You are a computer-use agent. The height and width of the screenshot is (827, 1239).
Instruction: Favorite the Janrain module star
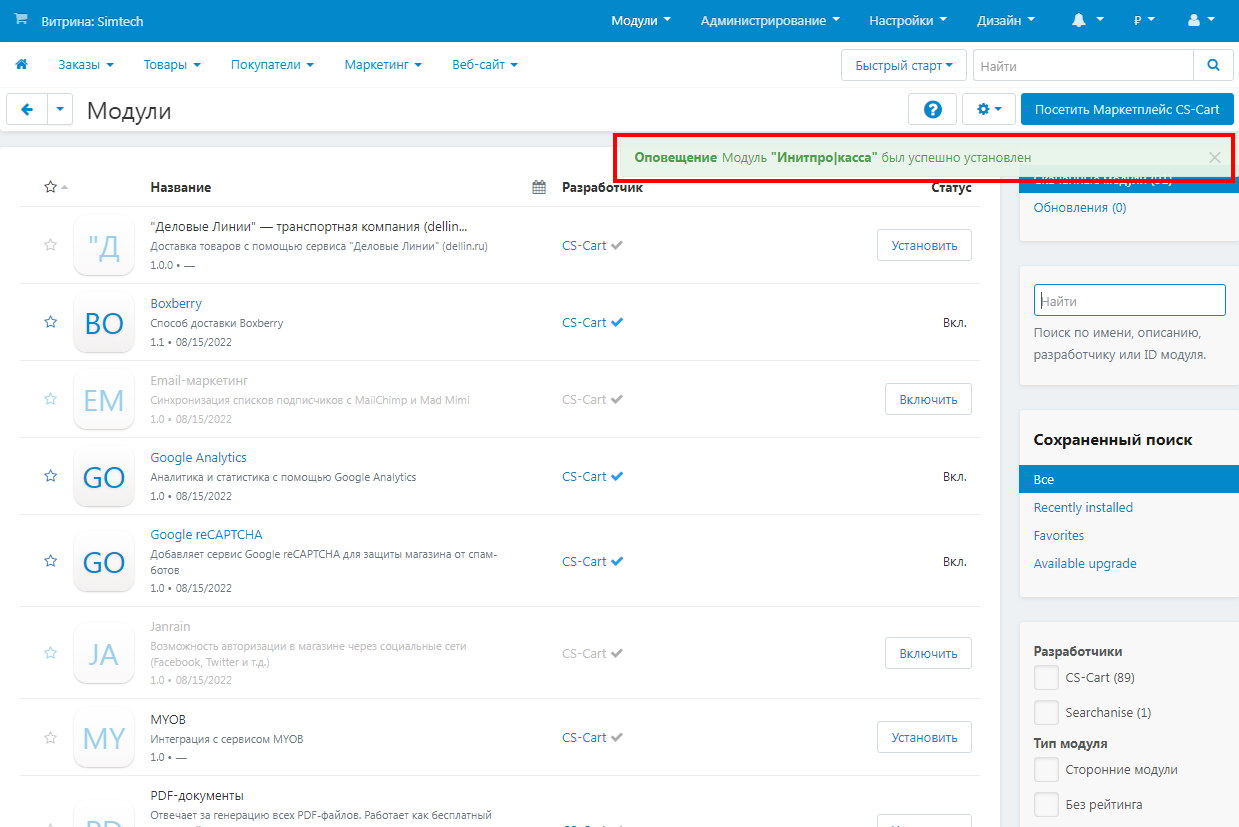pos(51,653)
